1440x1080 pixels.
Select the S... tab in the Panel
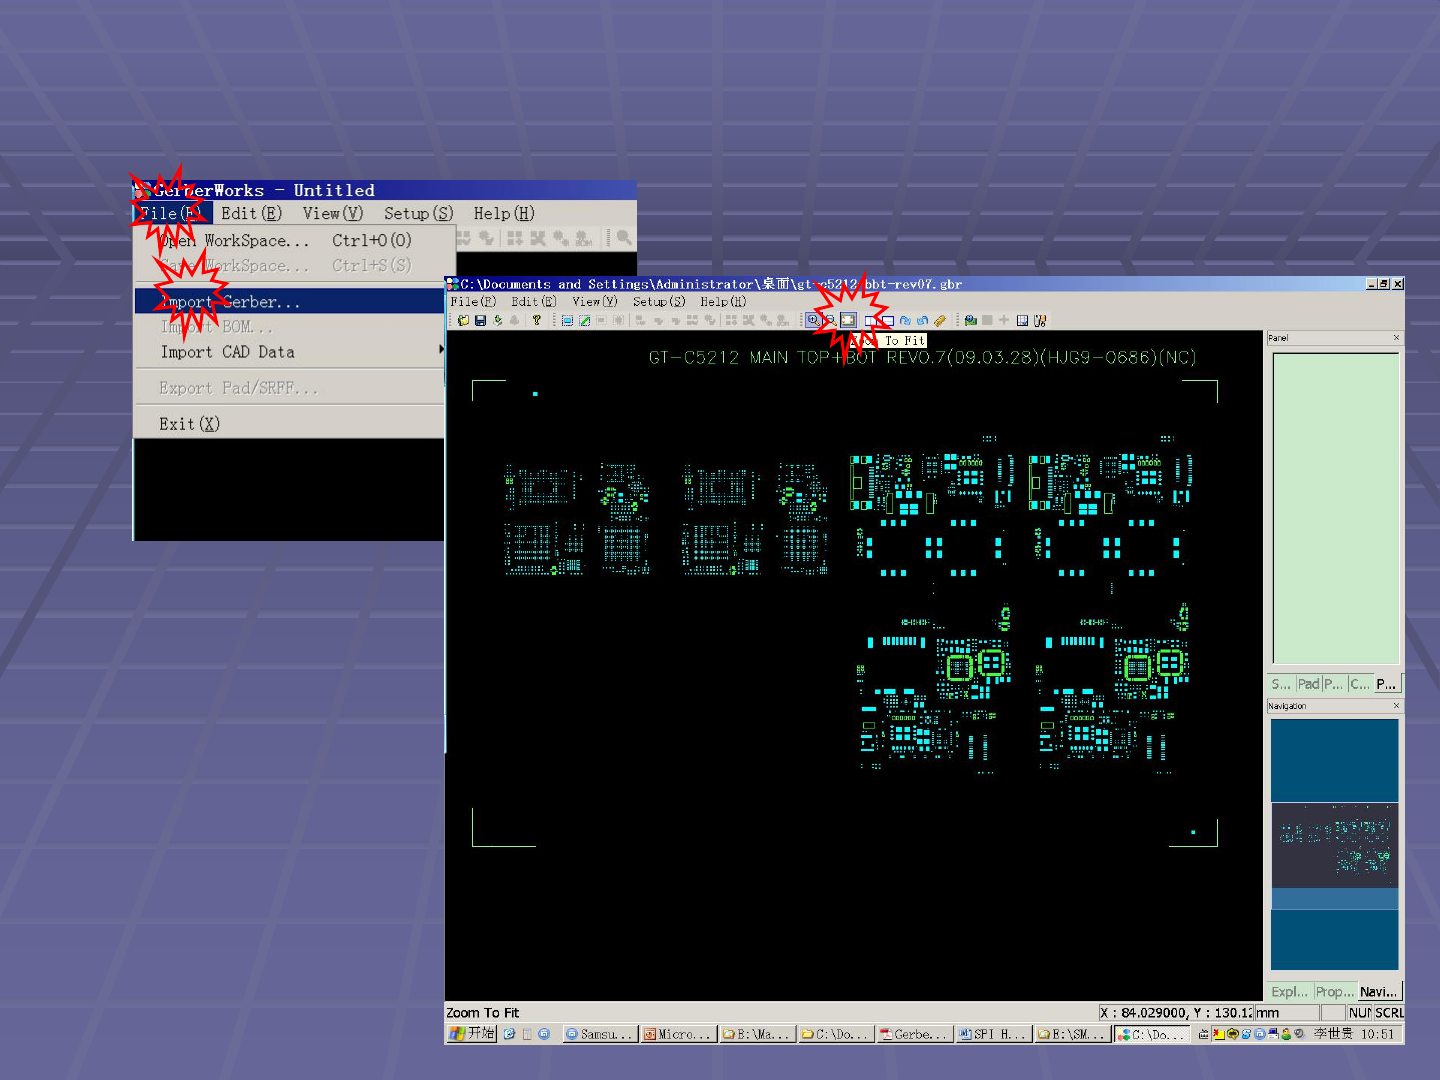tap(1281, 684)
